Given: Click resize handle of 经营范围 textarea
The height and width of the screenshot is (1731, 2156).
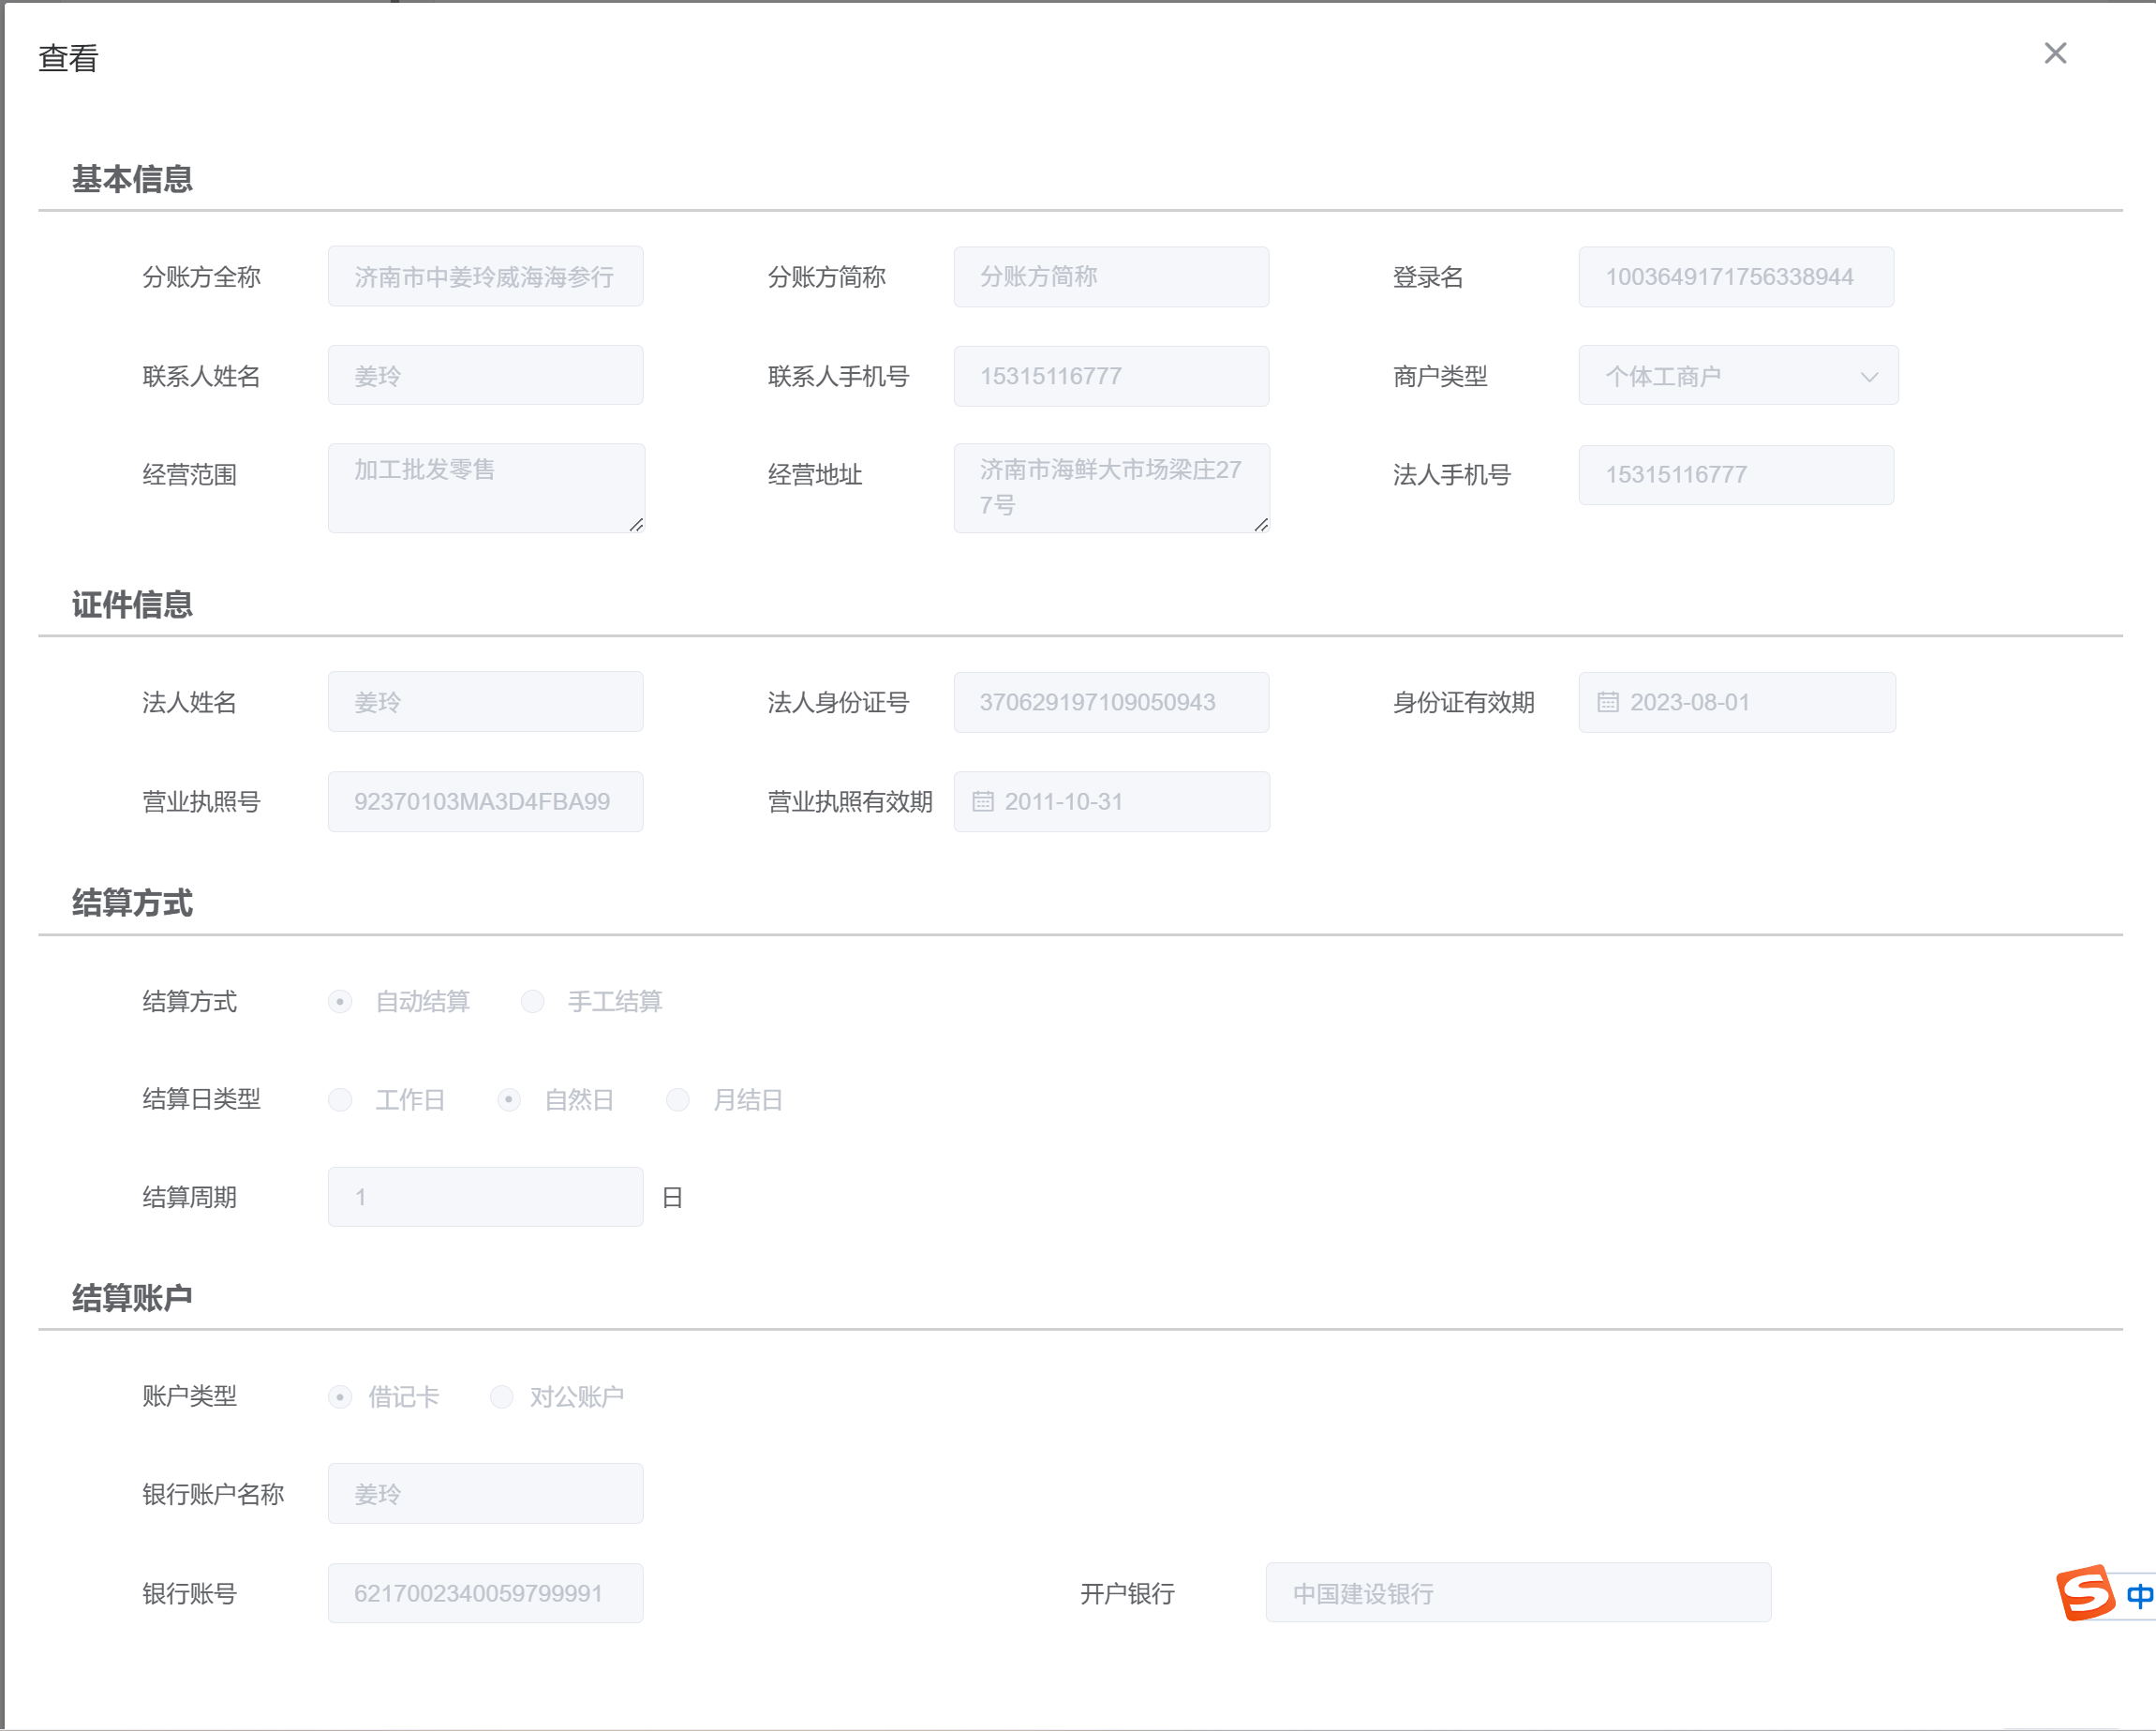Looking at the screenshot, I should pyautogui.click(x=636, y=525).
